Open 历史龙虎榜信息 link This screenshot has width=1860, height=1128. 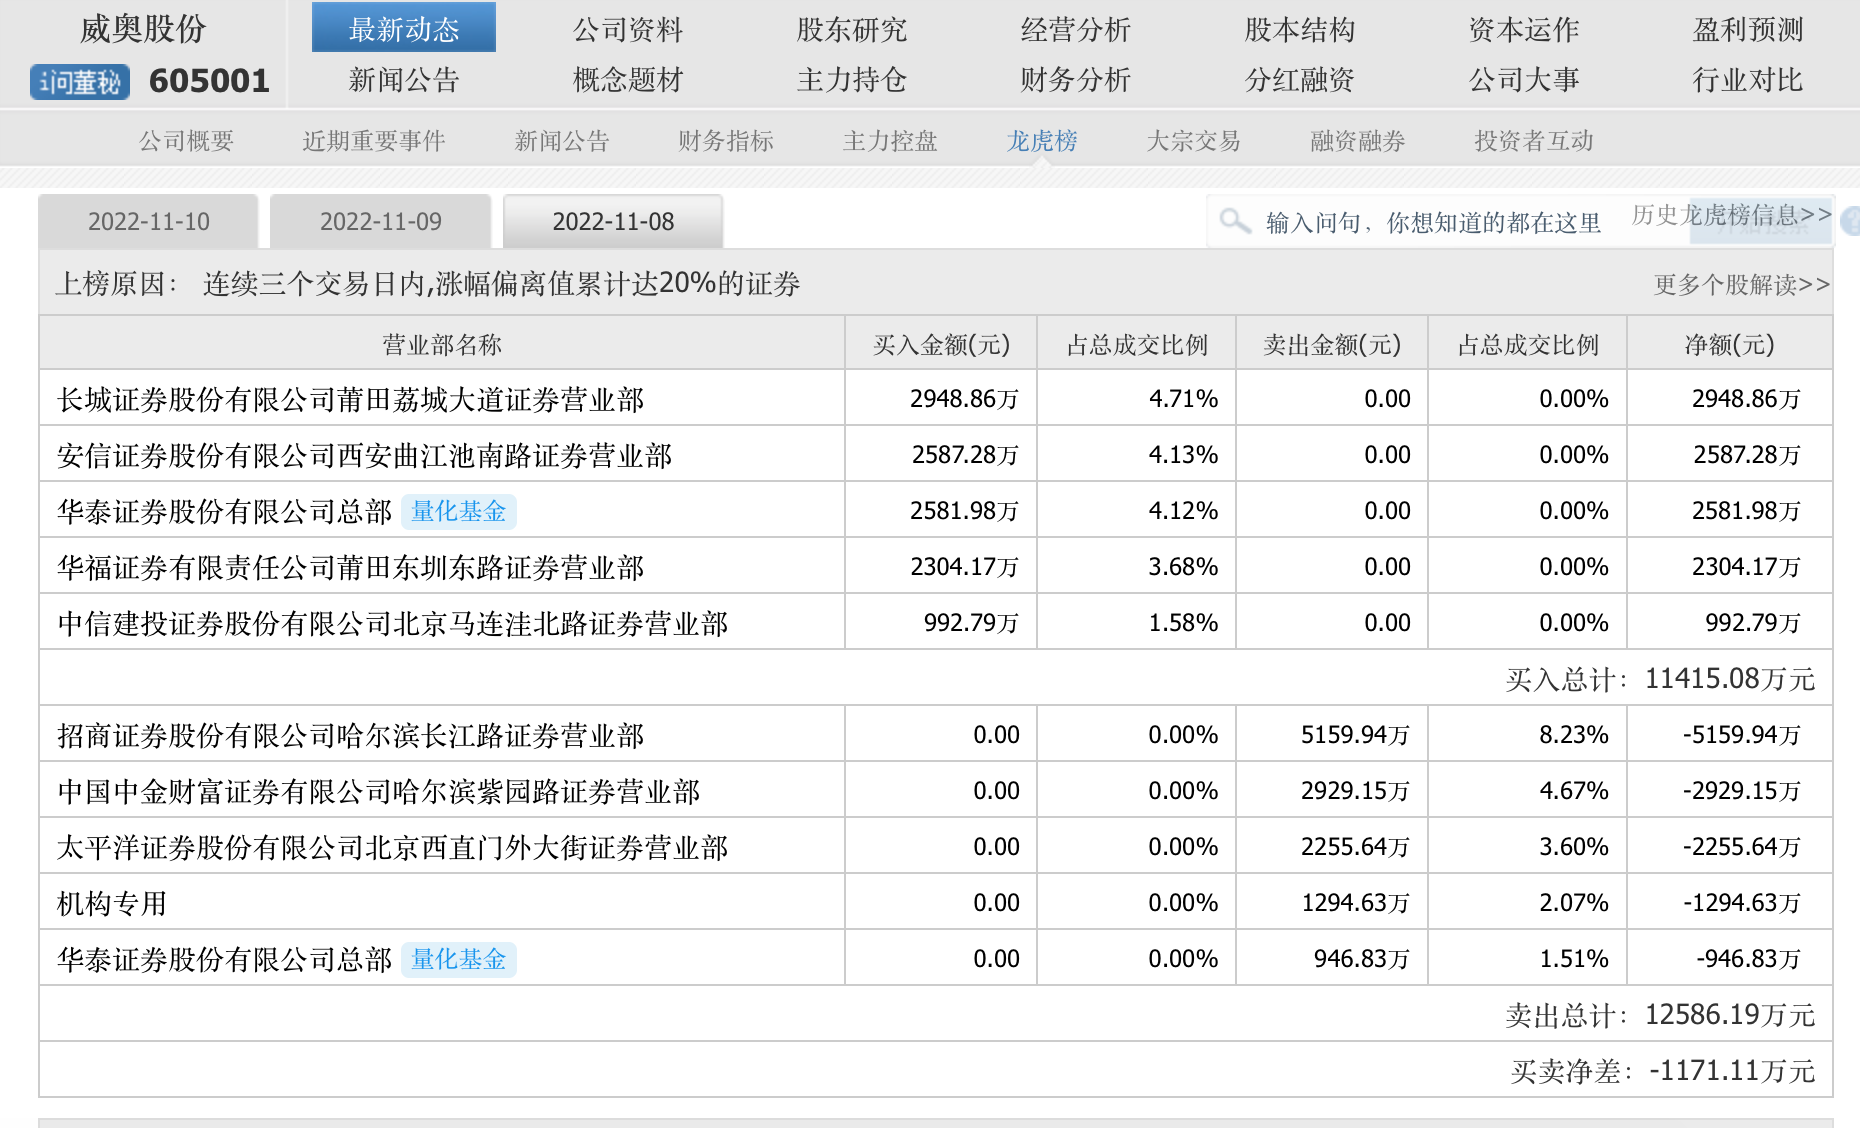tap(1731, 215)
